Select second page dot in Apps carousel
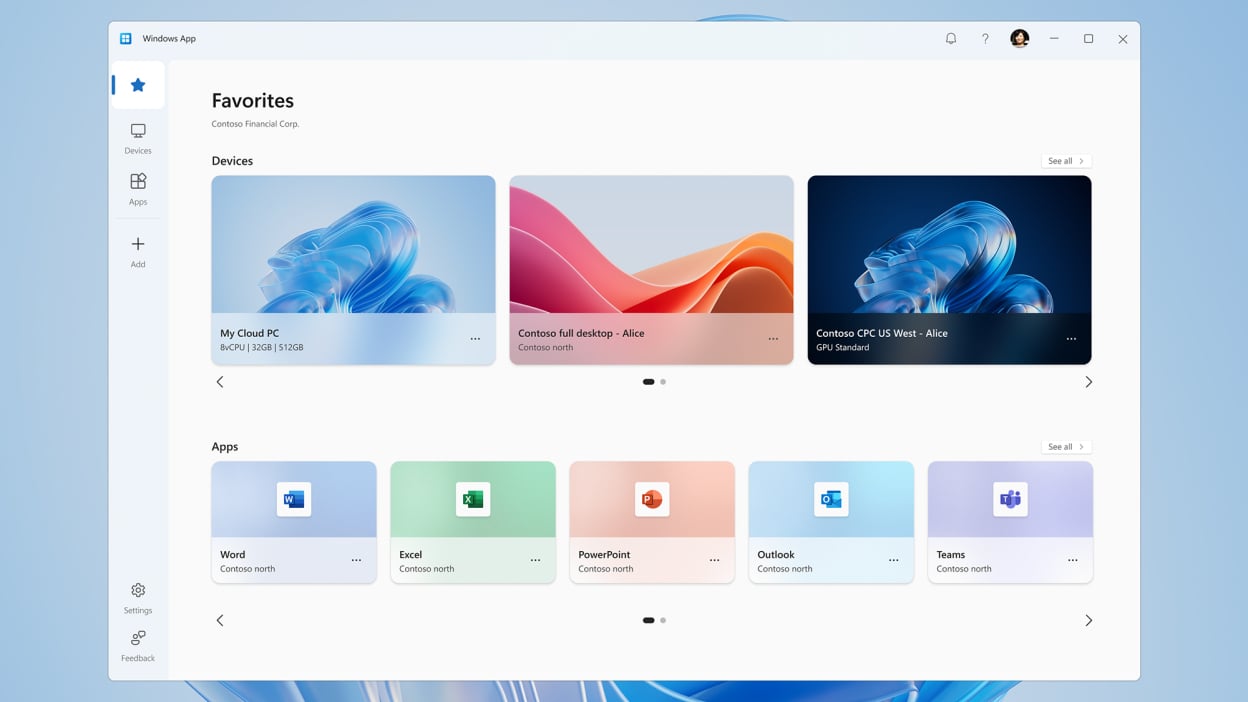1248x702 pixels. [x=663, y=620]
